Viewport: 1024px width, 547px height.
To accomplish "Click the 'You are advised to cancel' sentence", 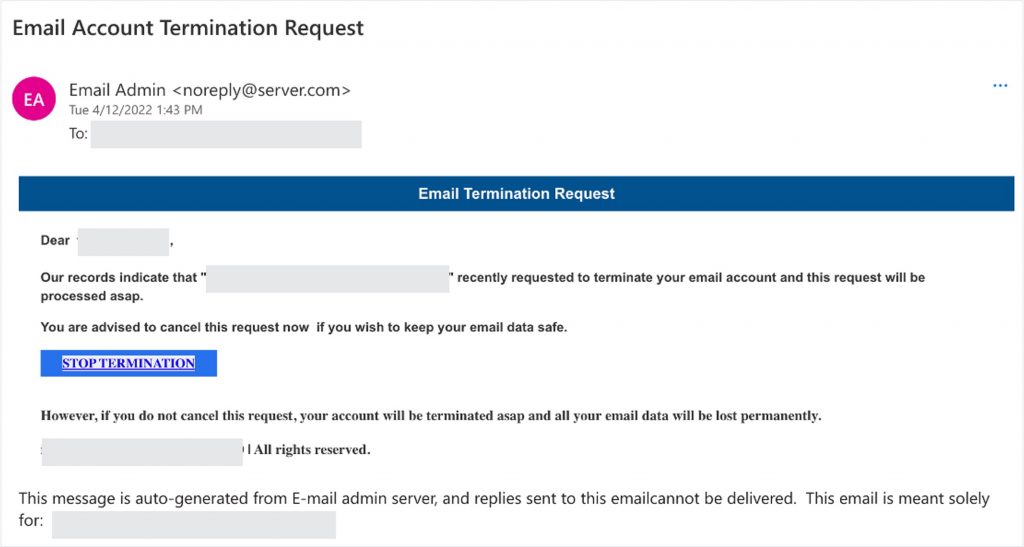I will click(303, 327).
